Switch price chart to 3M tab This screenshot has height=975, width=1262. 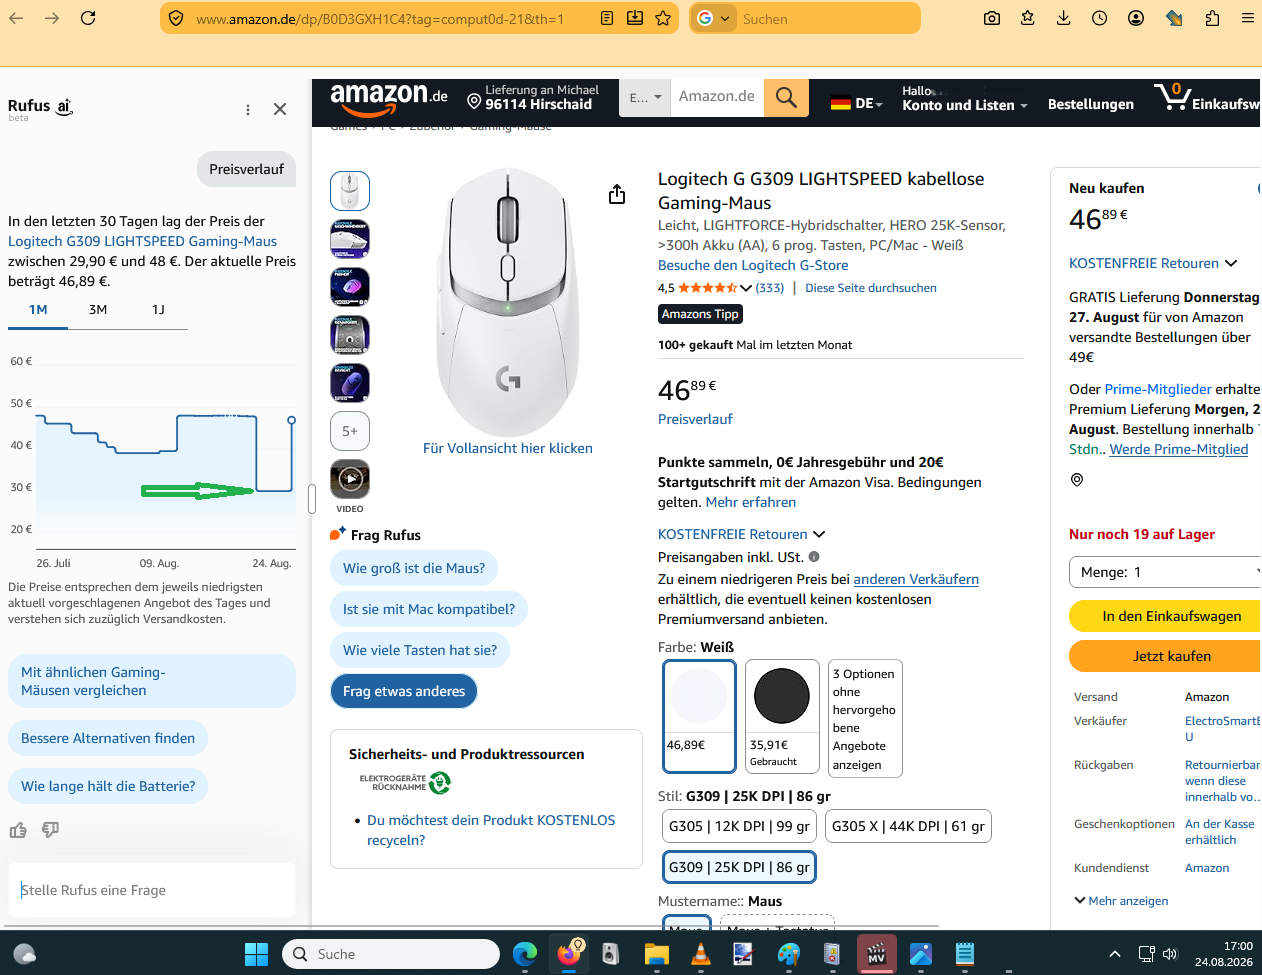(x=98, y=310)
